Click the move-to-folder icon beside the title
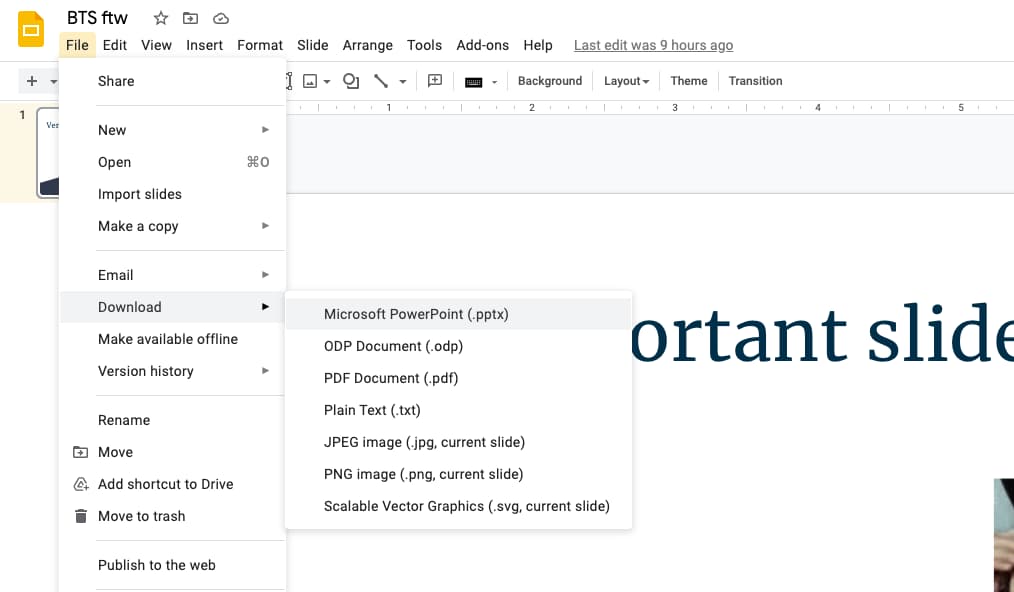 [190, 18]
